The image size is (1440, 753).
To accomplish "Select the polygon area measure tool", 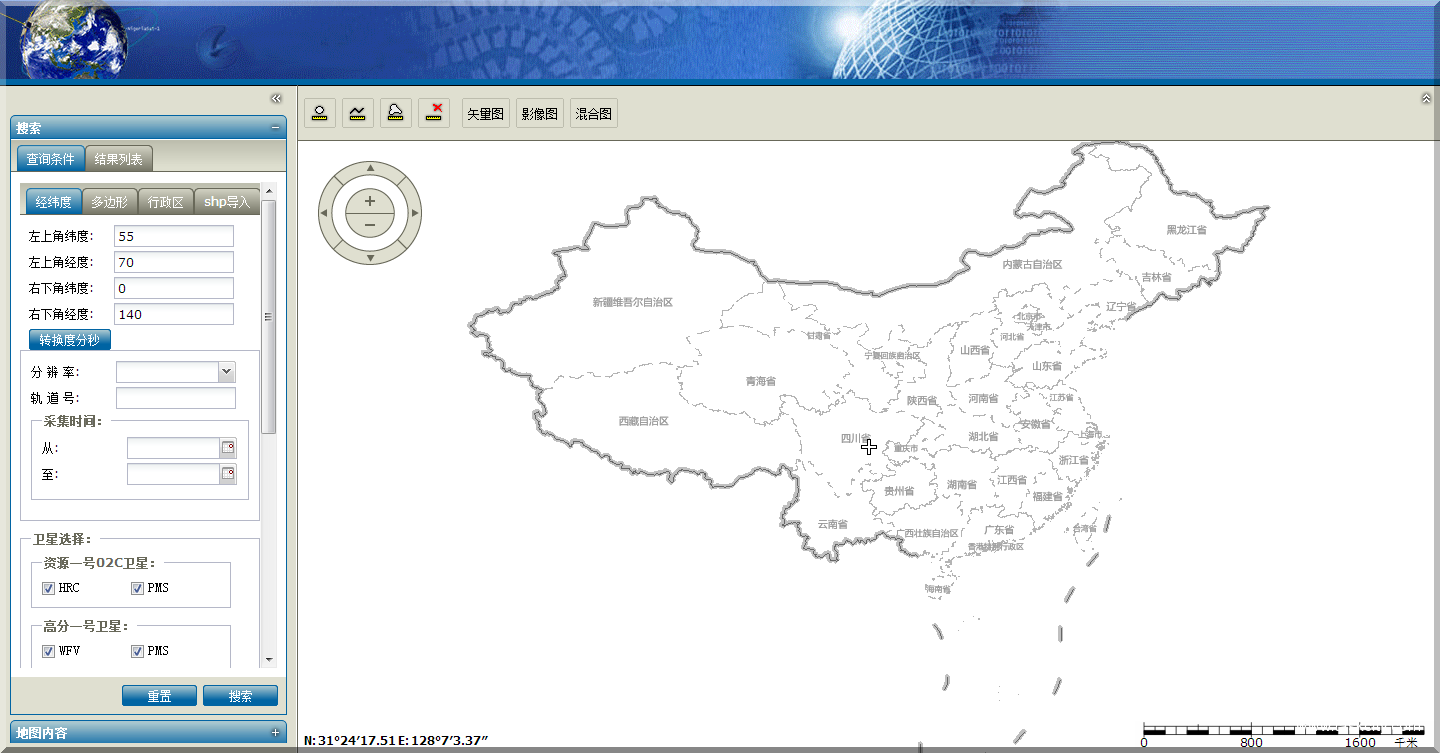I will pyautogui.click(x=396, y=113).
